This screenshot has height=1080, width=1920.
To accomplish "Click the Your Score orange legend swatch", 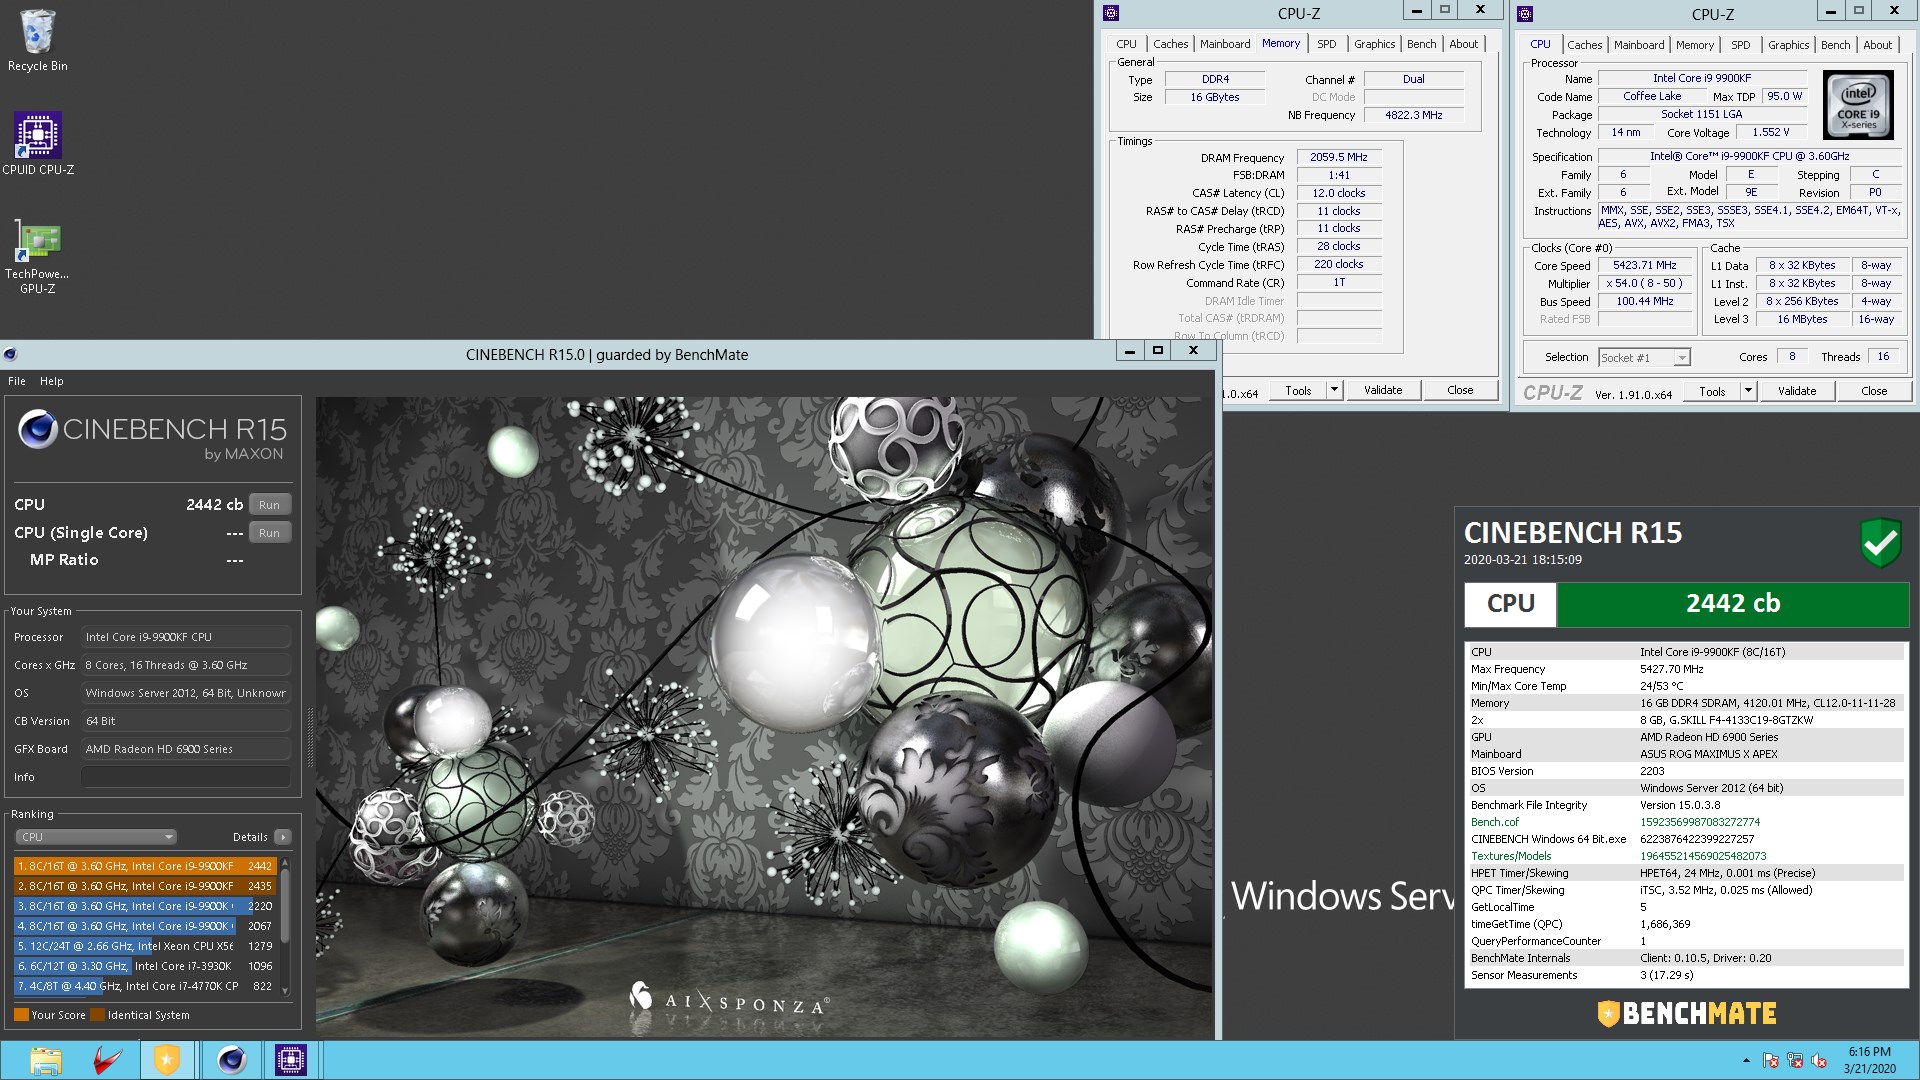I will (21, 1014).
